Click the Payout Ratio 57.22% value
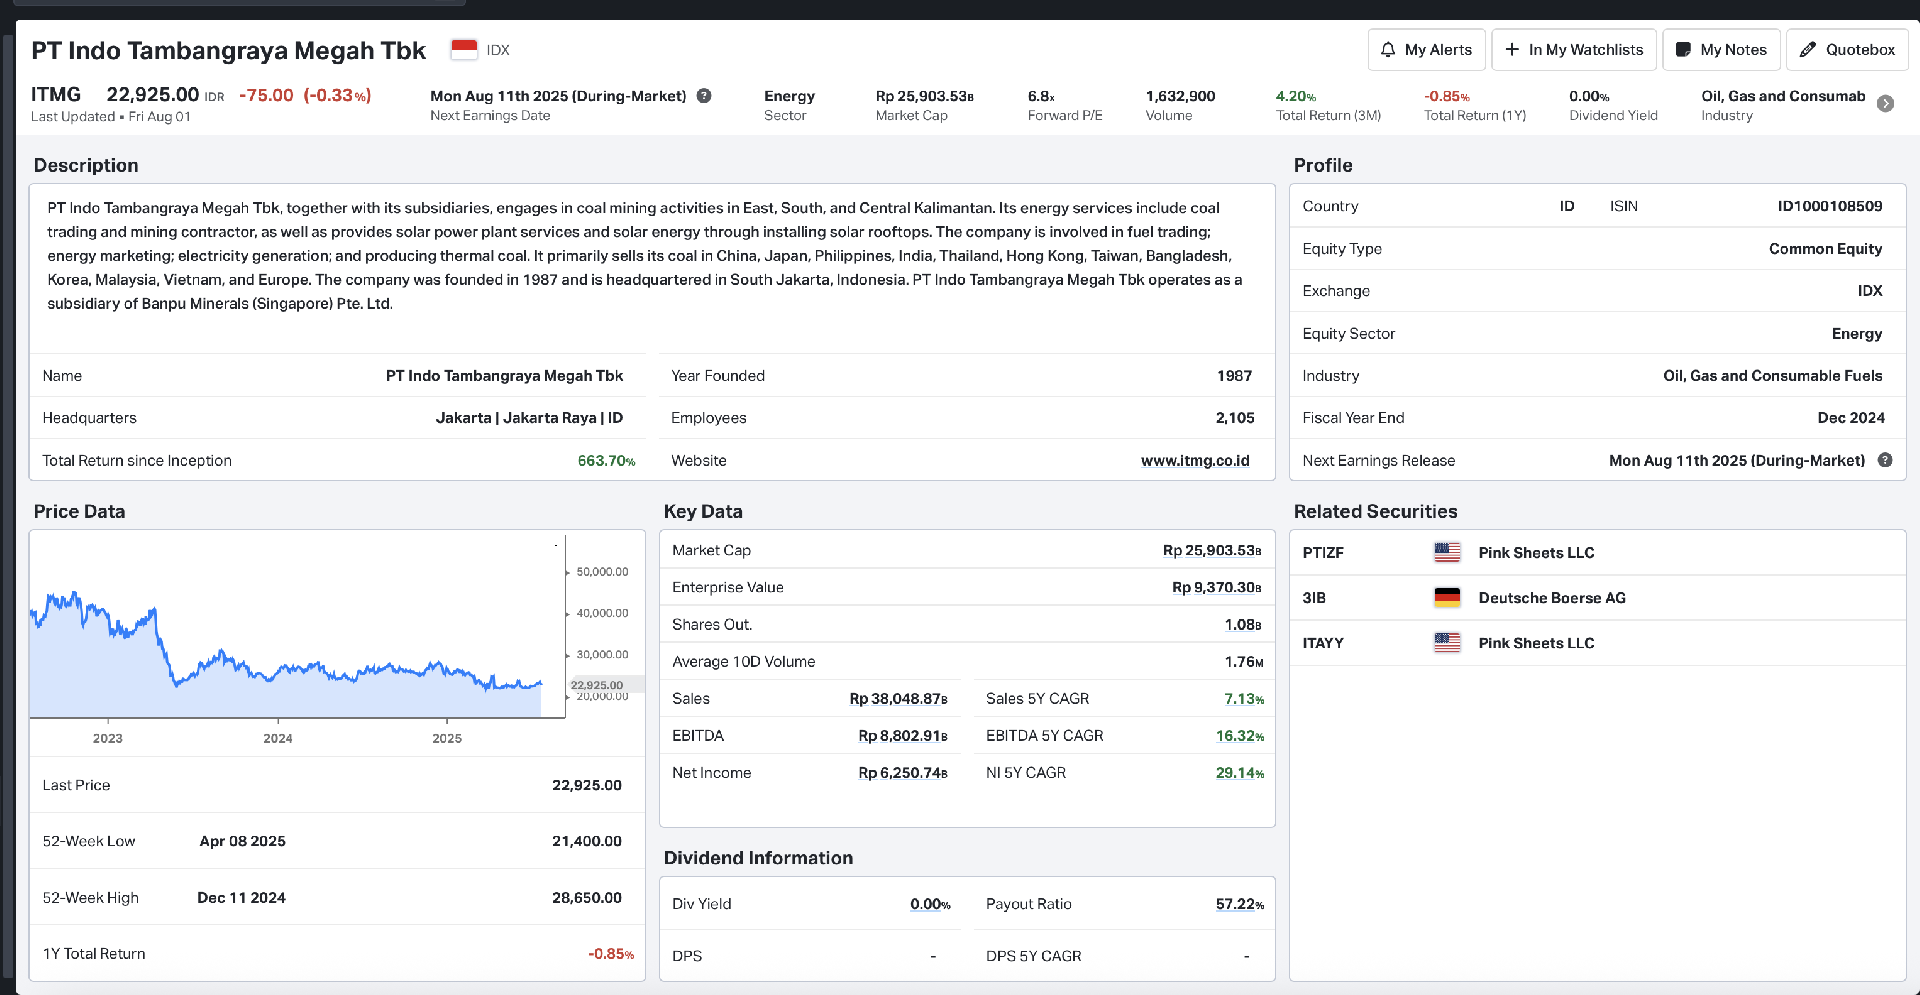The image size is (1920, 995). [1239, 904]
